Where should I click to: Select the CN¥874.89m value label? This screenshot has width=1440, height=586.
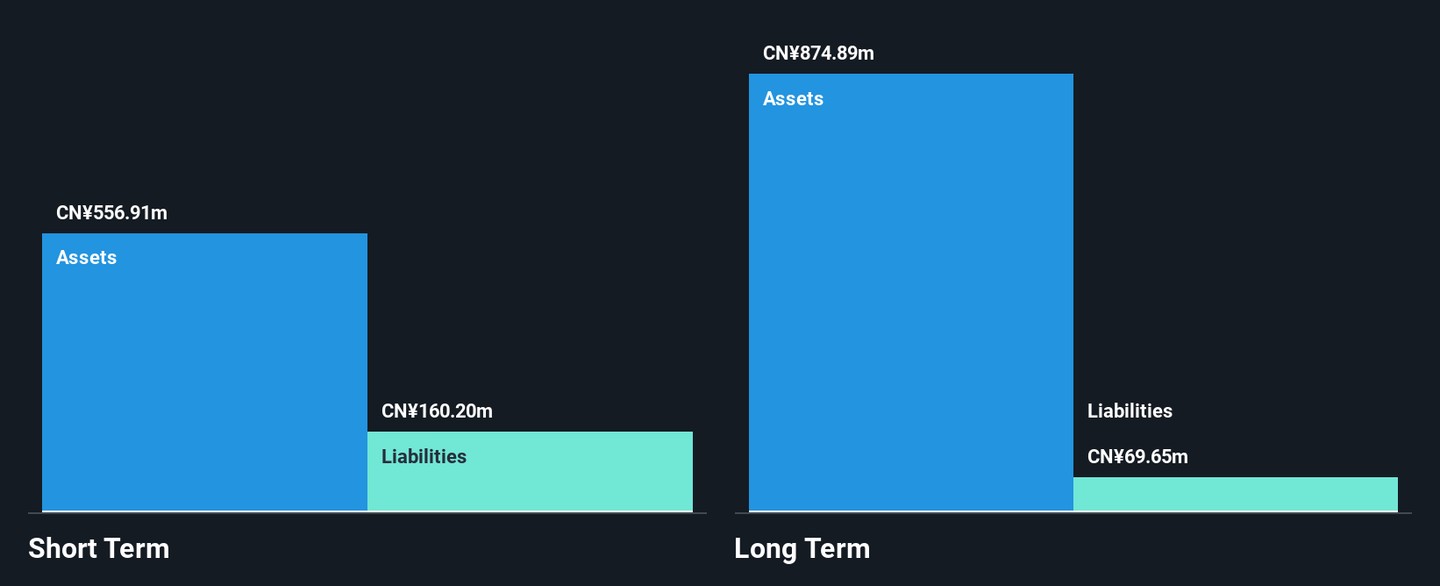click(818, 54)
